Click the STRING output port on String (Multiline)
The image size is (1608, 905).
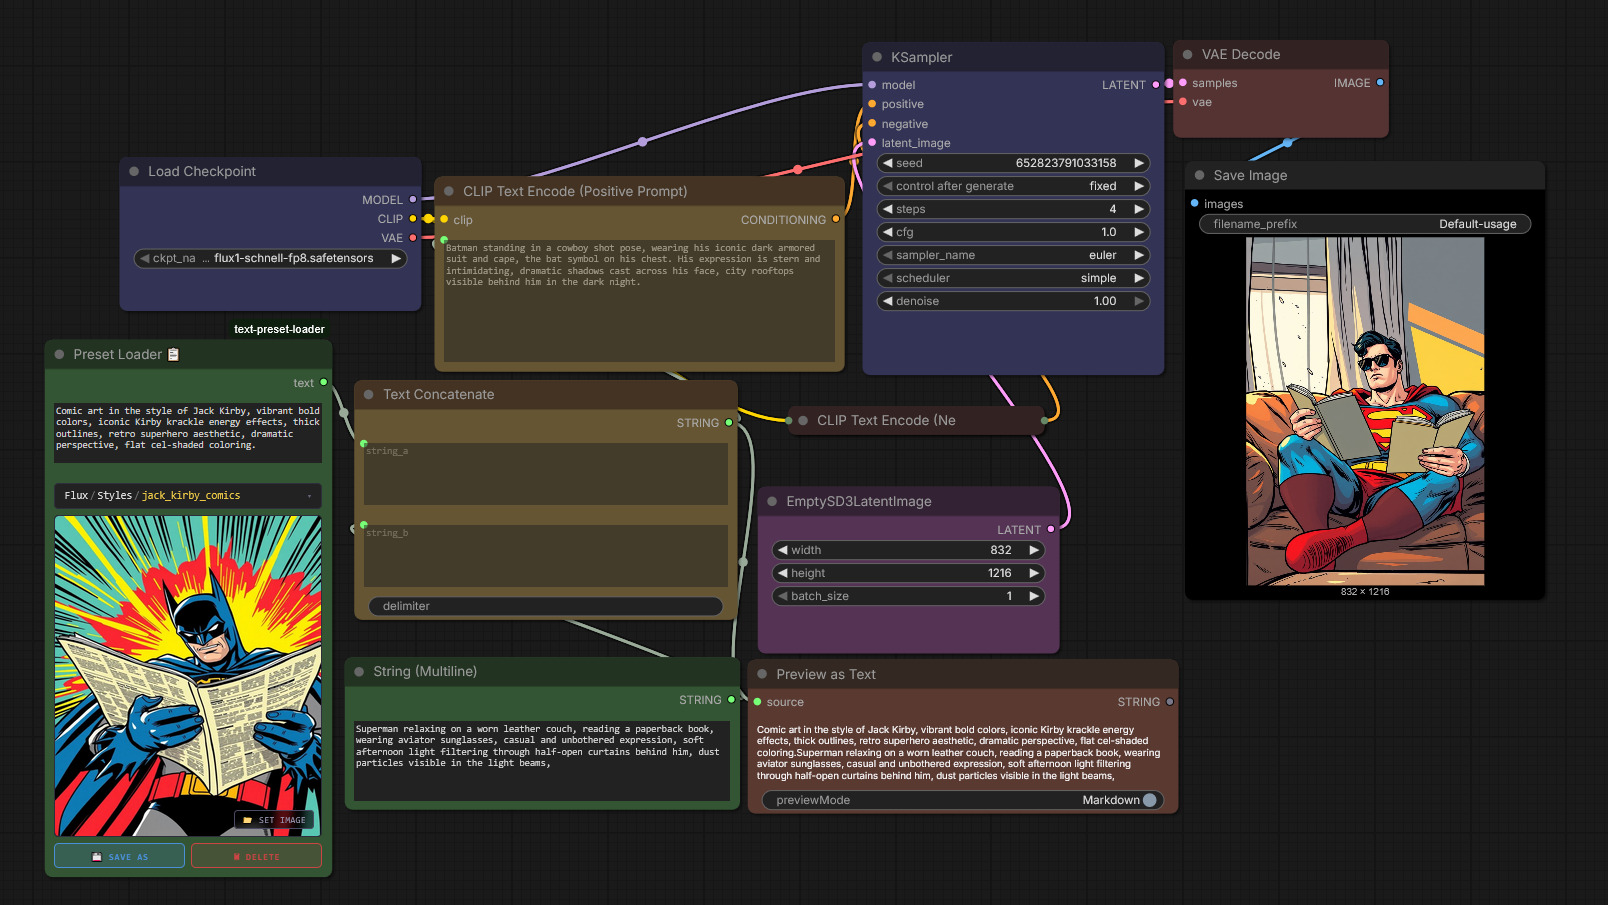tap(731, 700)
